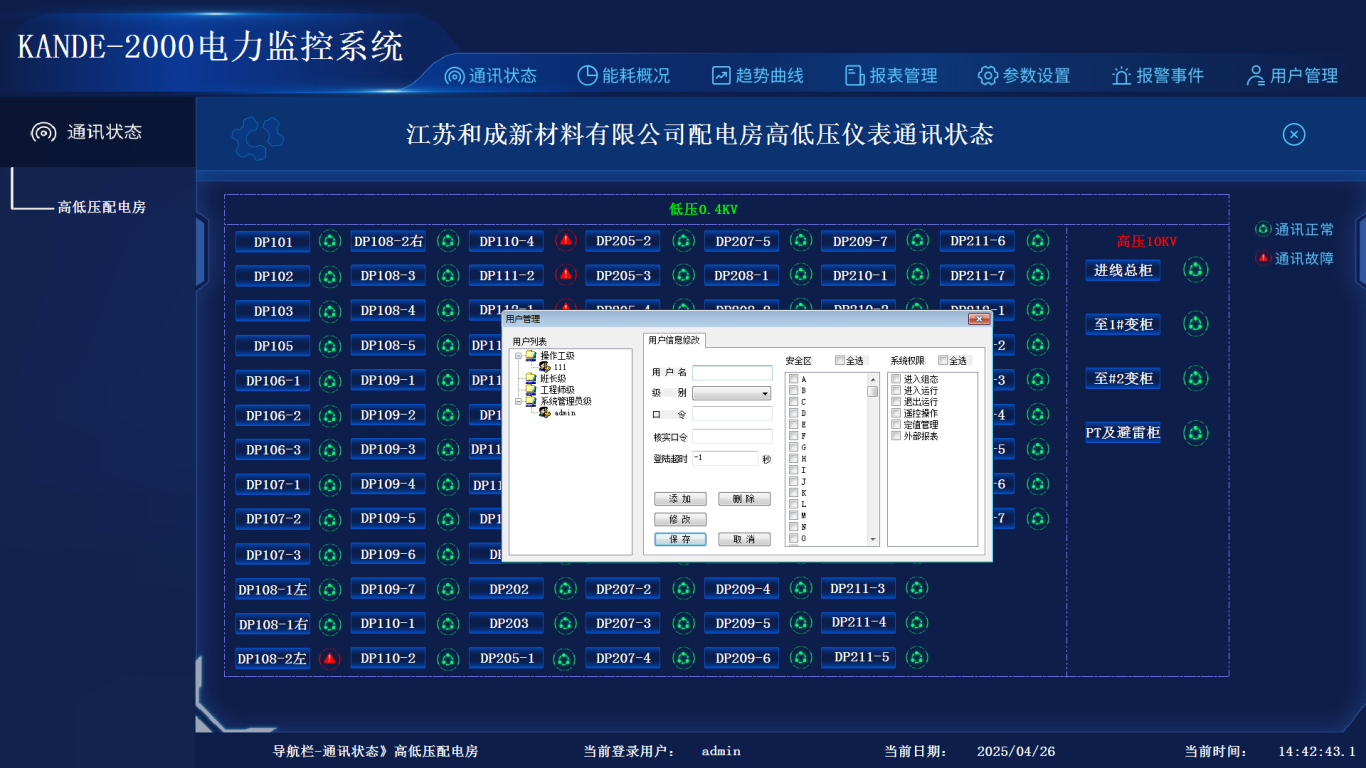Enable the 进入组态 permission checkbox
This screenshot has width=1366, height=768.
tap(896, 379)
